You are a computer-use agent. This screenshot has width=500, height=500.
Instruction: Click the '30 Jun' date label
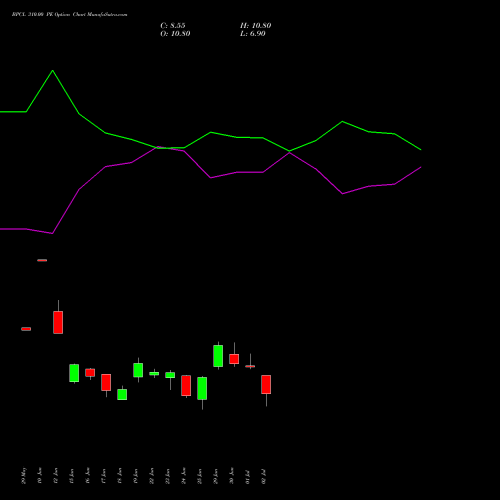click(x=232, y=476)
